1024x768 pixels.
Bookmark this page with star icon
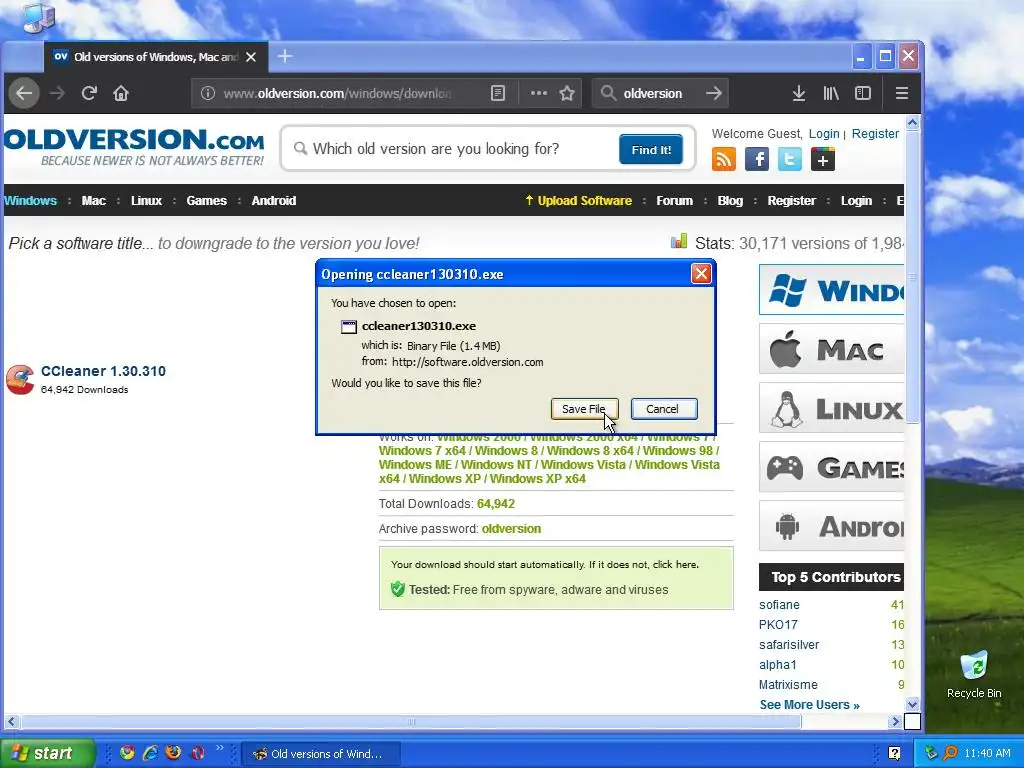[x=567, y=93]
